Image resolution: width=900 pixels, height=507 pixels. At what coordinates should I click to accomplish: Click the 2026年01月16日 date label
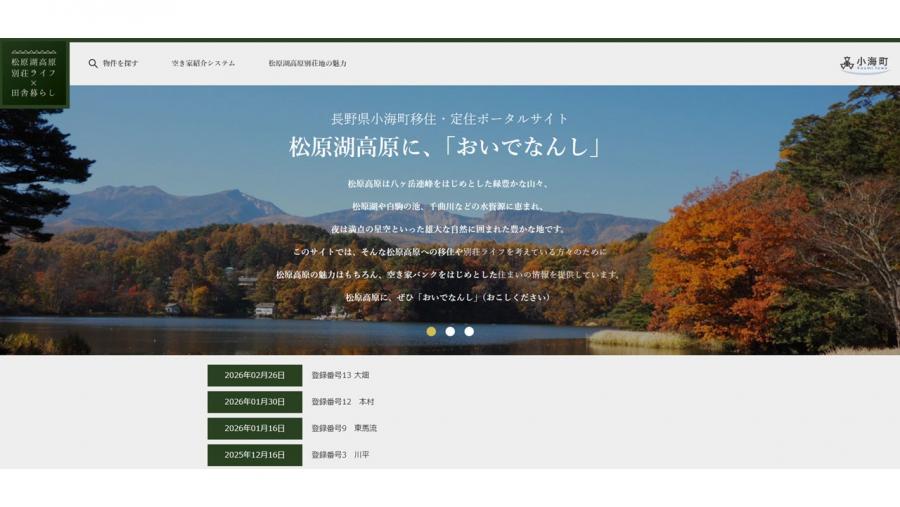point(255,428)
